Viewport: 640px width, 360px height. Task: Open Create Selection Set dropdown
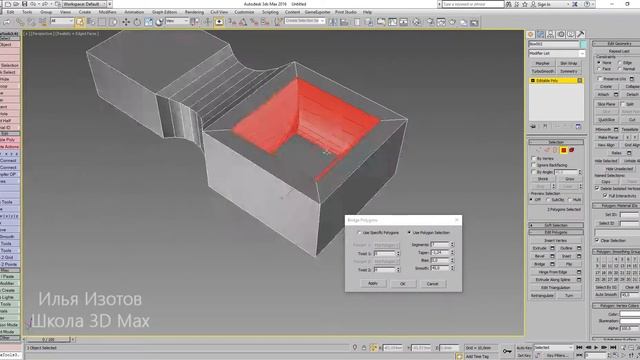coord(304,21)
